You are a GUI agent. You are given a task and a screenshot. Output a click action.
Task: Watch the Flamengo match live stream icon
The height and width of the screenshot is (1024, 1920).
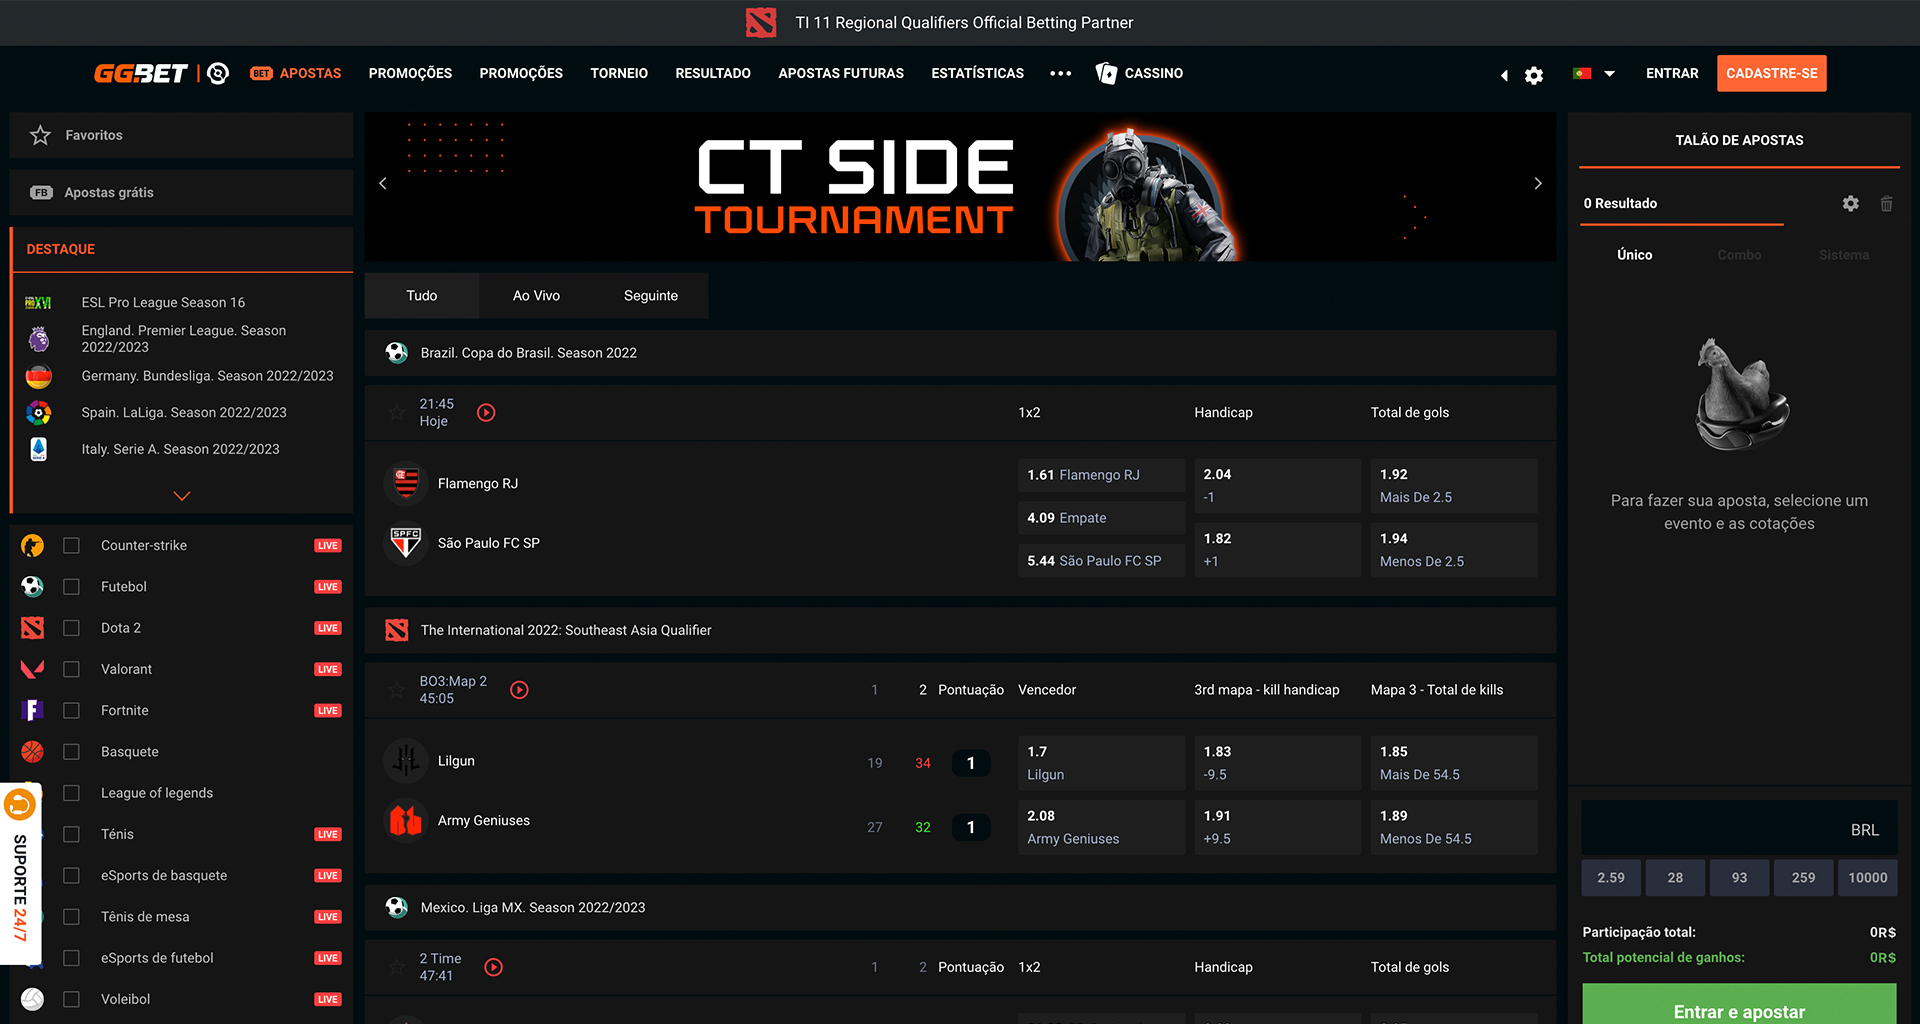(486, 412)
